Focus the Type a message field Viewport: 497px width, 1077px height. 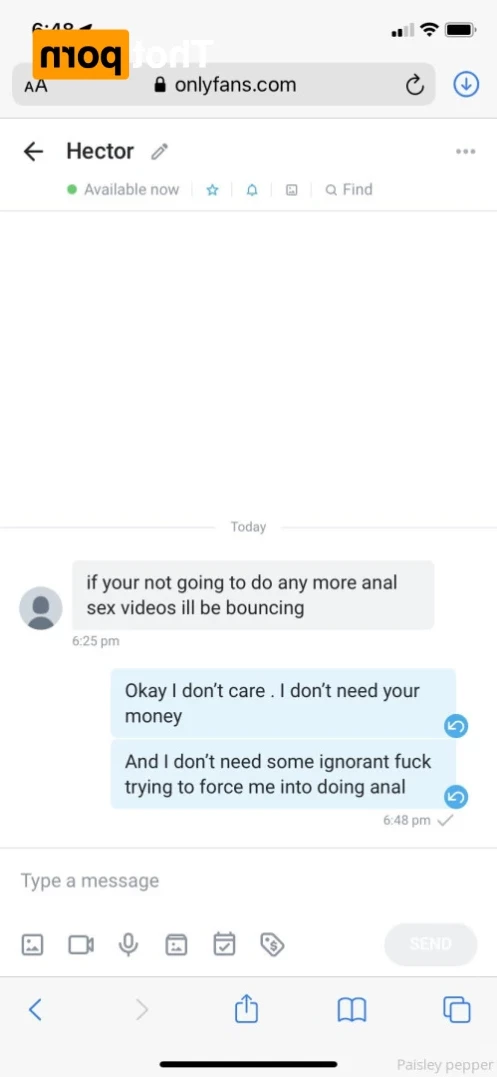coord(248,881)
